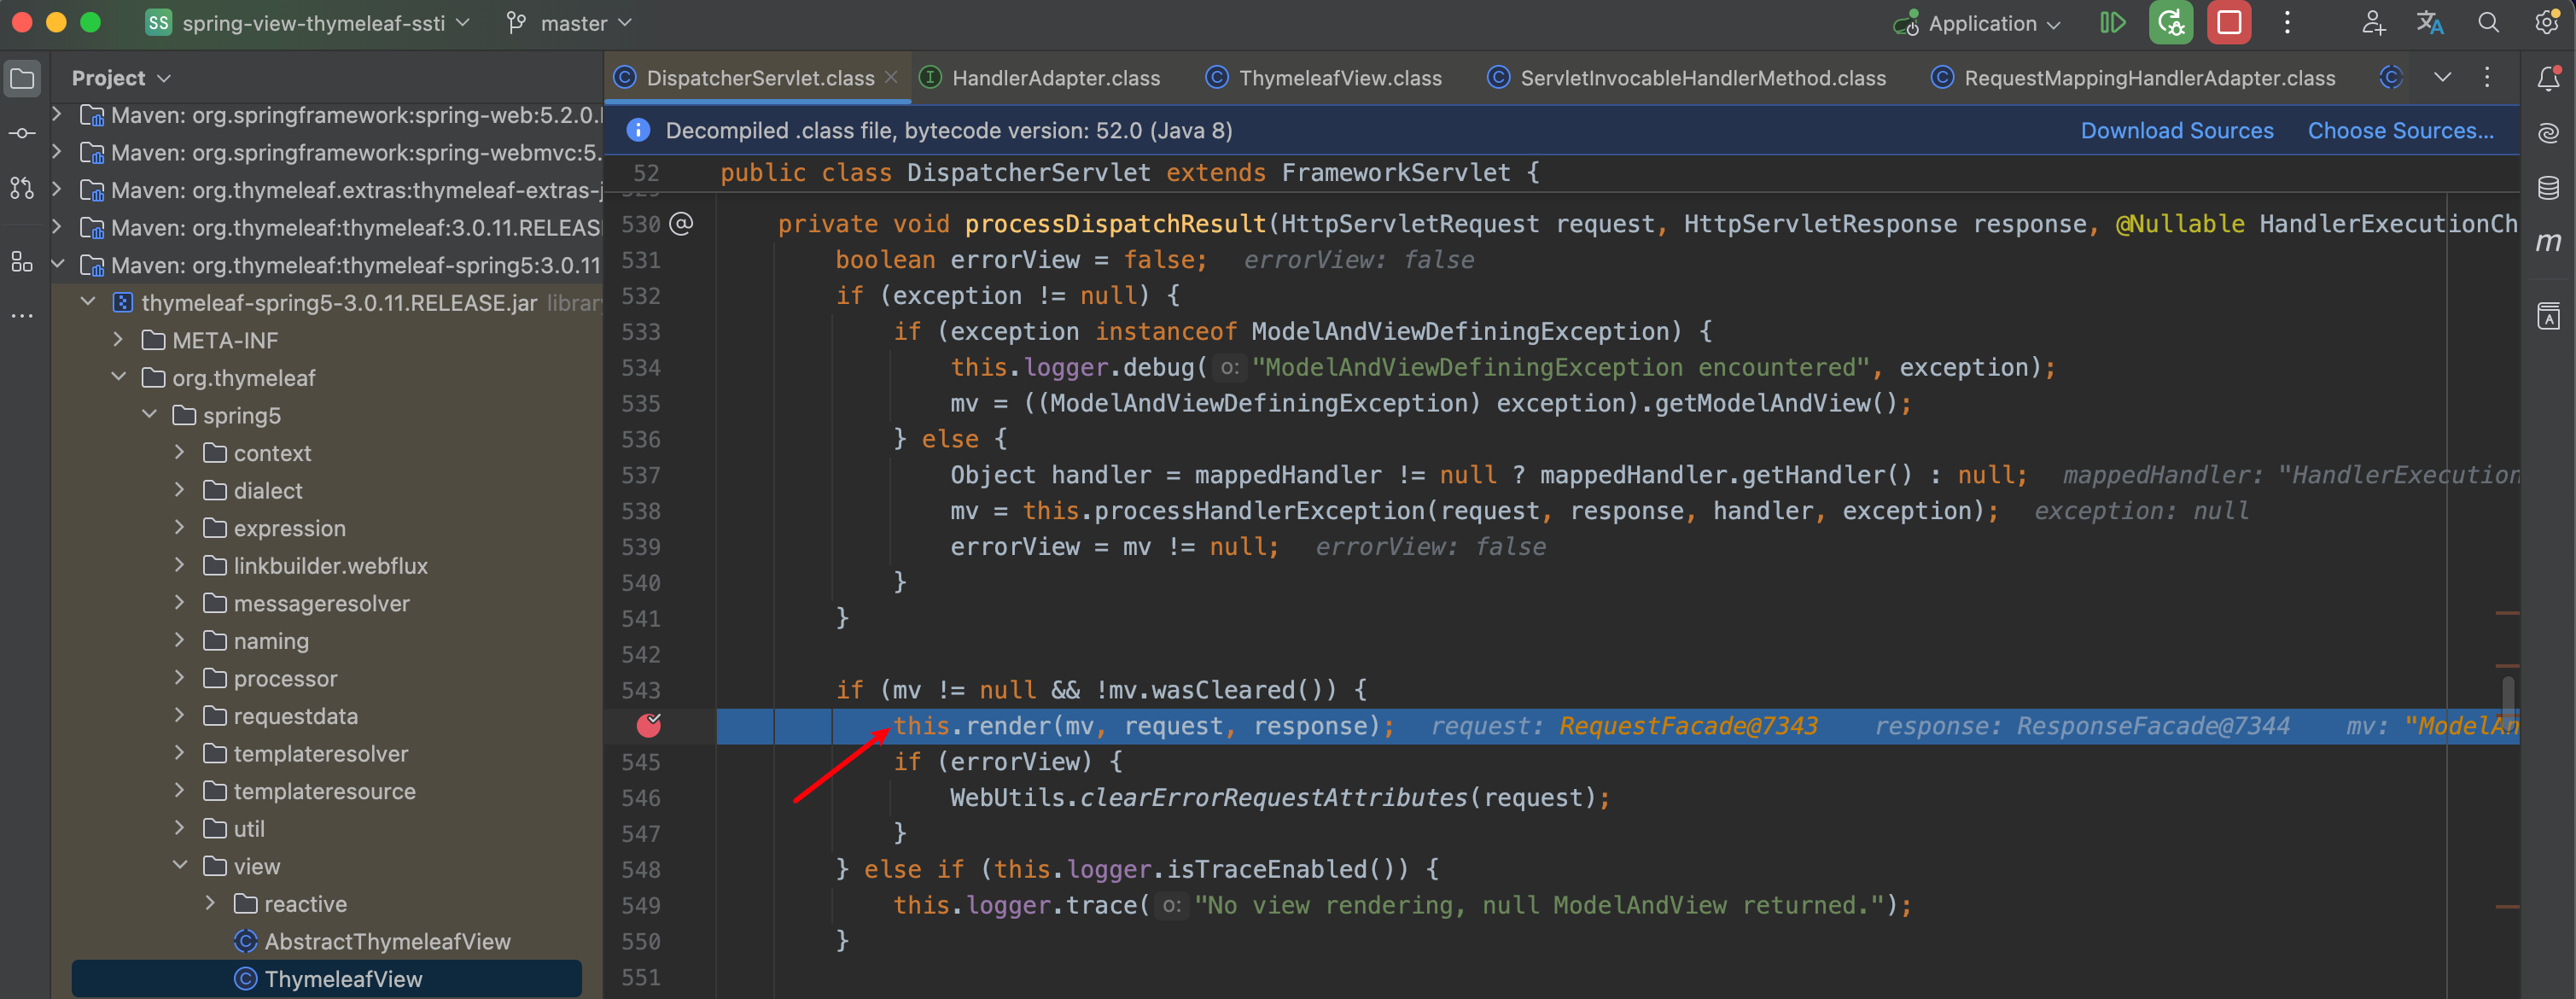Open the Code With Me icon
Viewport: 2576px width, 999px height.
coord(2373,23)
